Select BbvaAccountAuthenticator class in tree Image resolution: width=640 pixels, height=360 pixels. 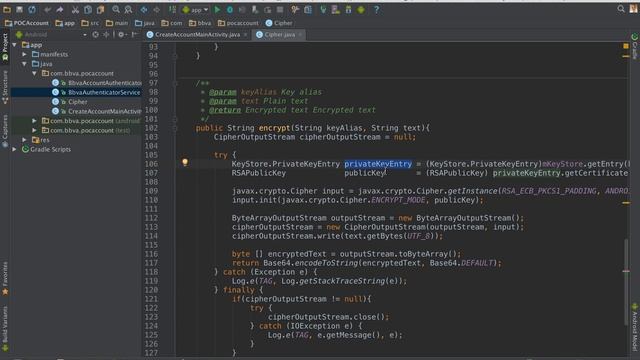(97, 83)
